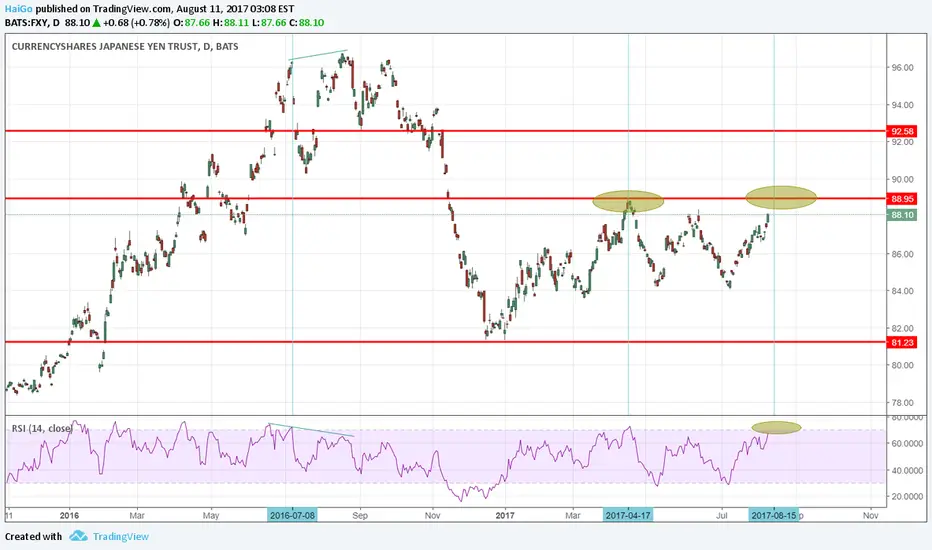Open the HaiGo author link
The width and height of the screenshot is (932, 550).
tap(18, 9)
